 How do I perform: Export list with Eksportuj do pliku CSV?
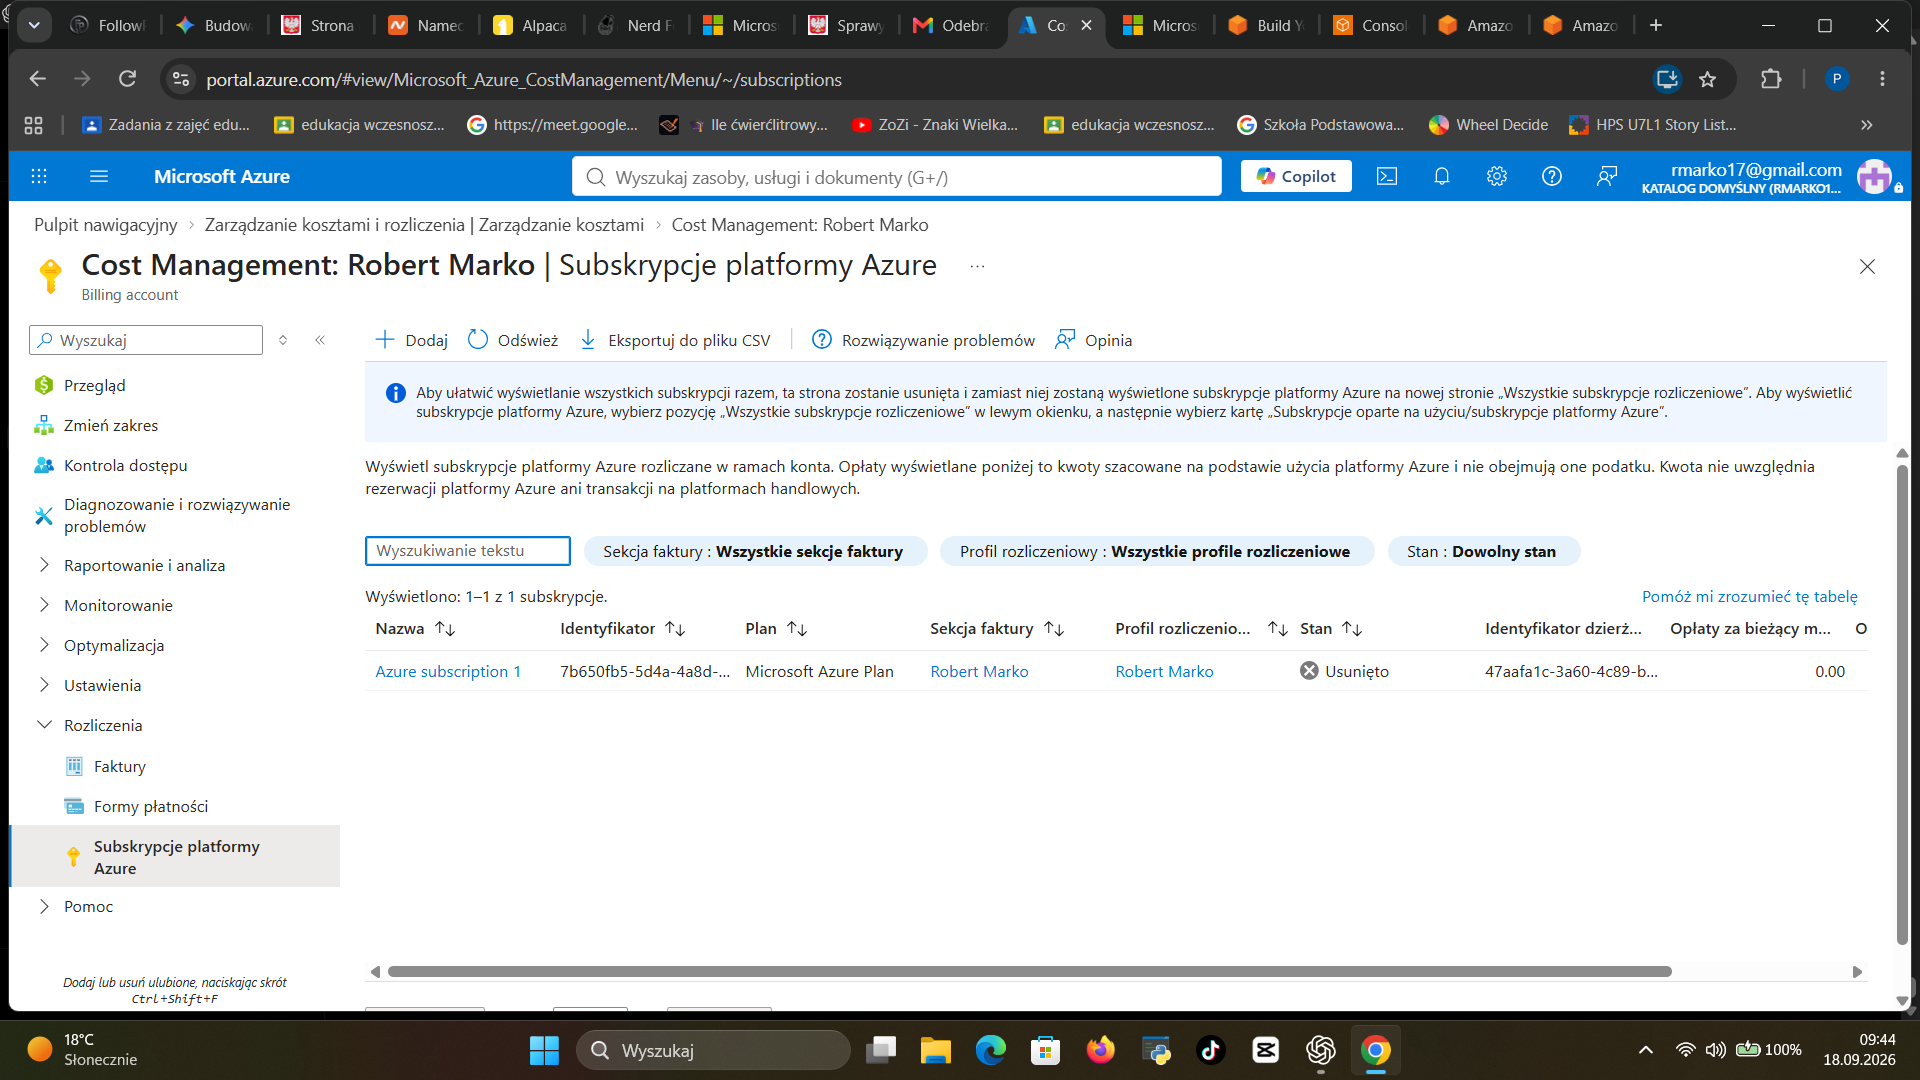pyautogui.click(x=675, y=340)
